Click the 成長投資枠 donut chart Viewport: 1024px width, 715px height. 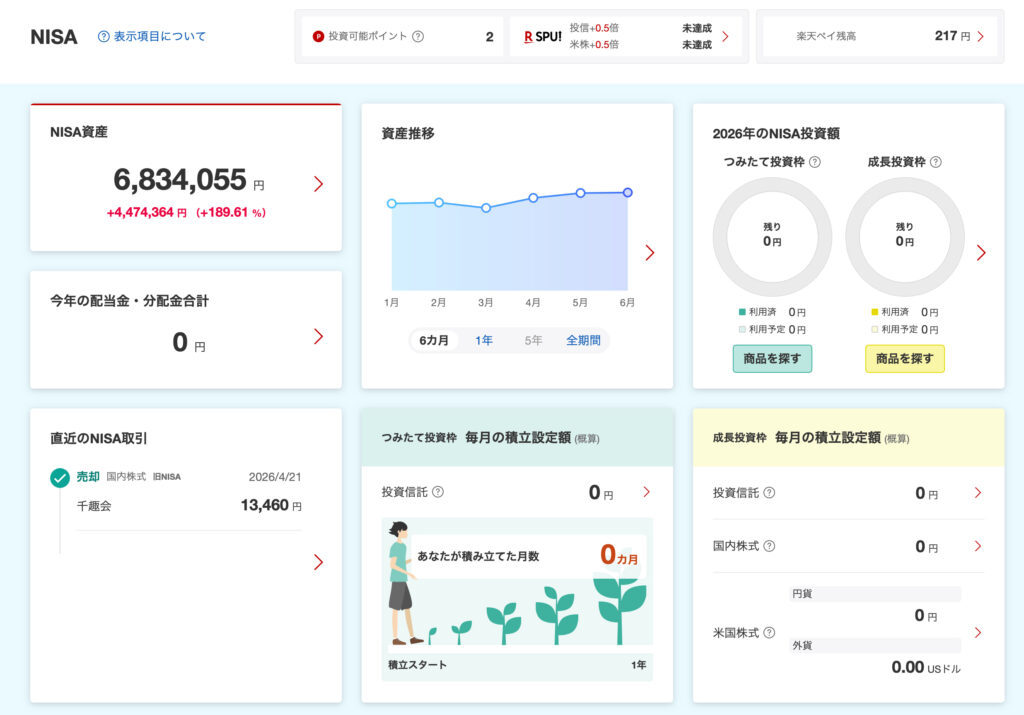(904, 236)
